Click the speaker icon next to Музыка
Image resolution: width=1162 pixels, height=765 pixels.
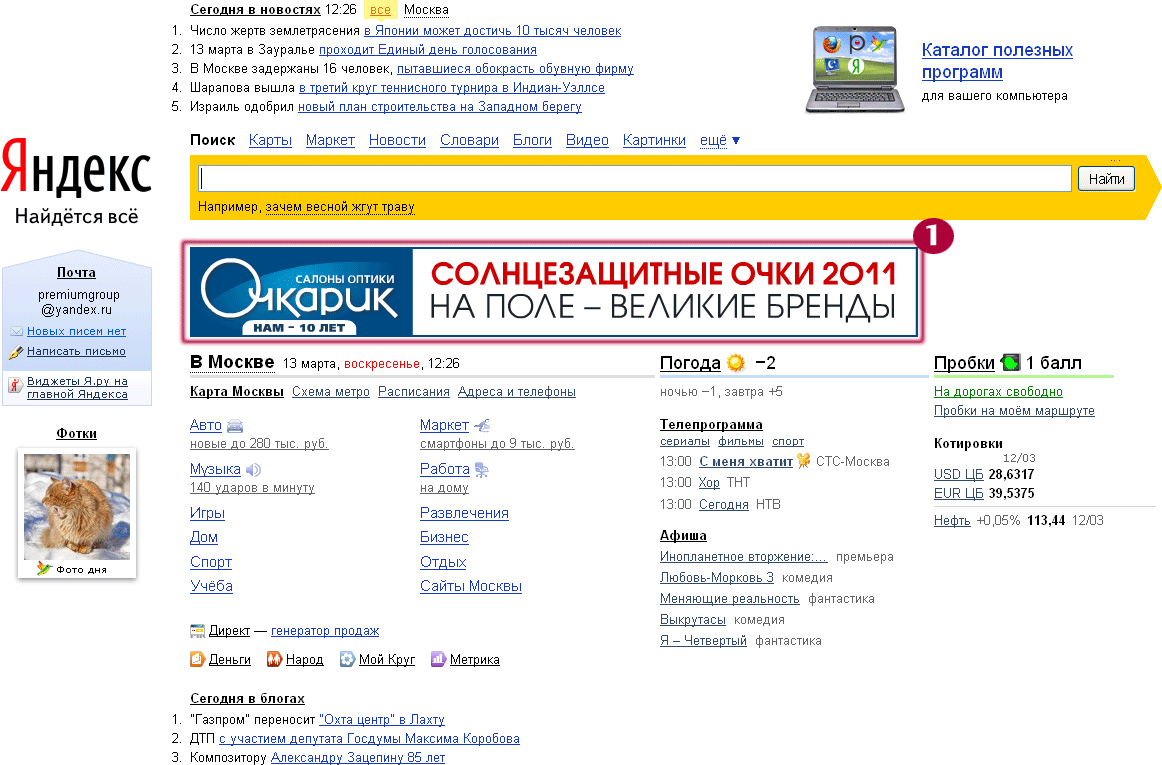tap(253, 469)
